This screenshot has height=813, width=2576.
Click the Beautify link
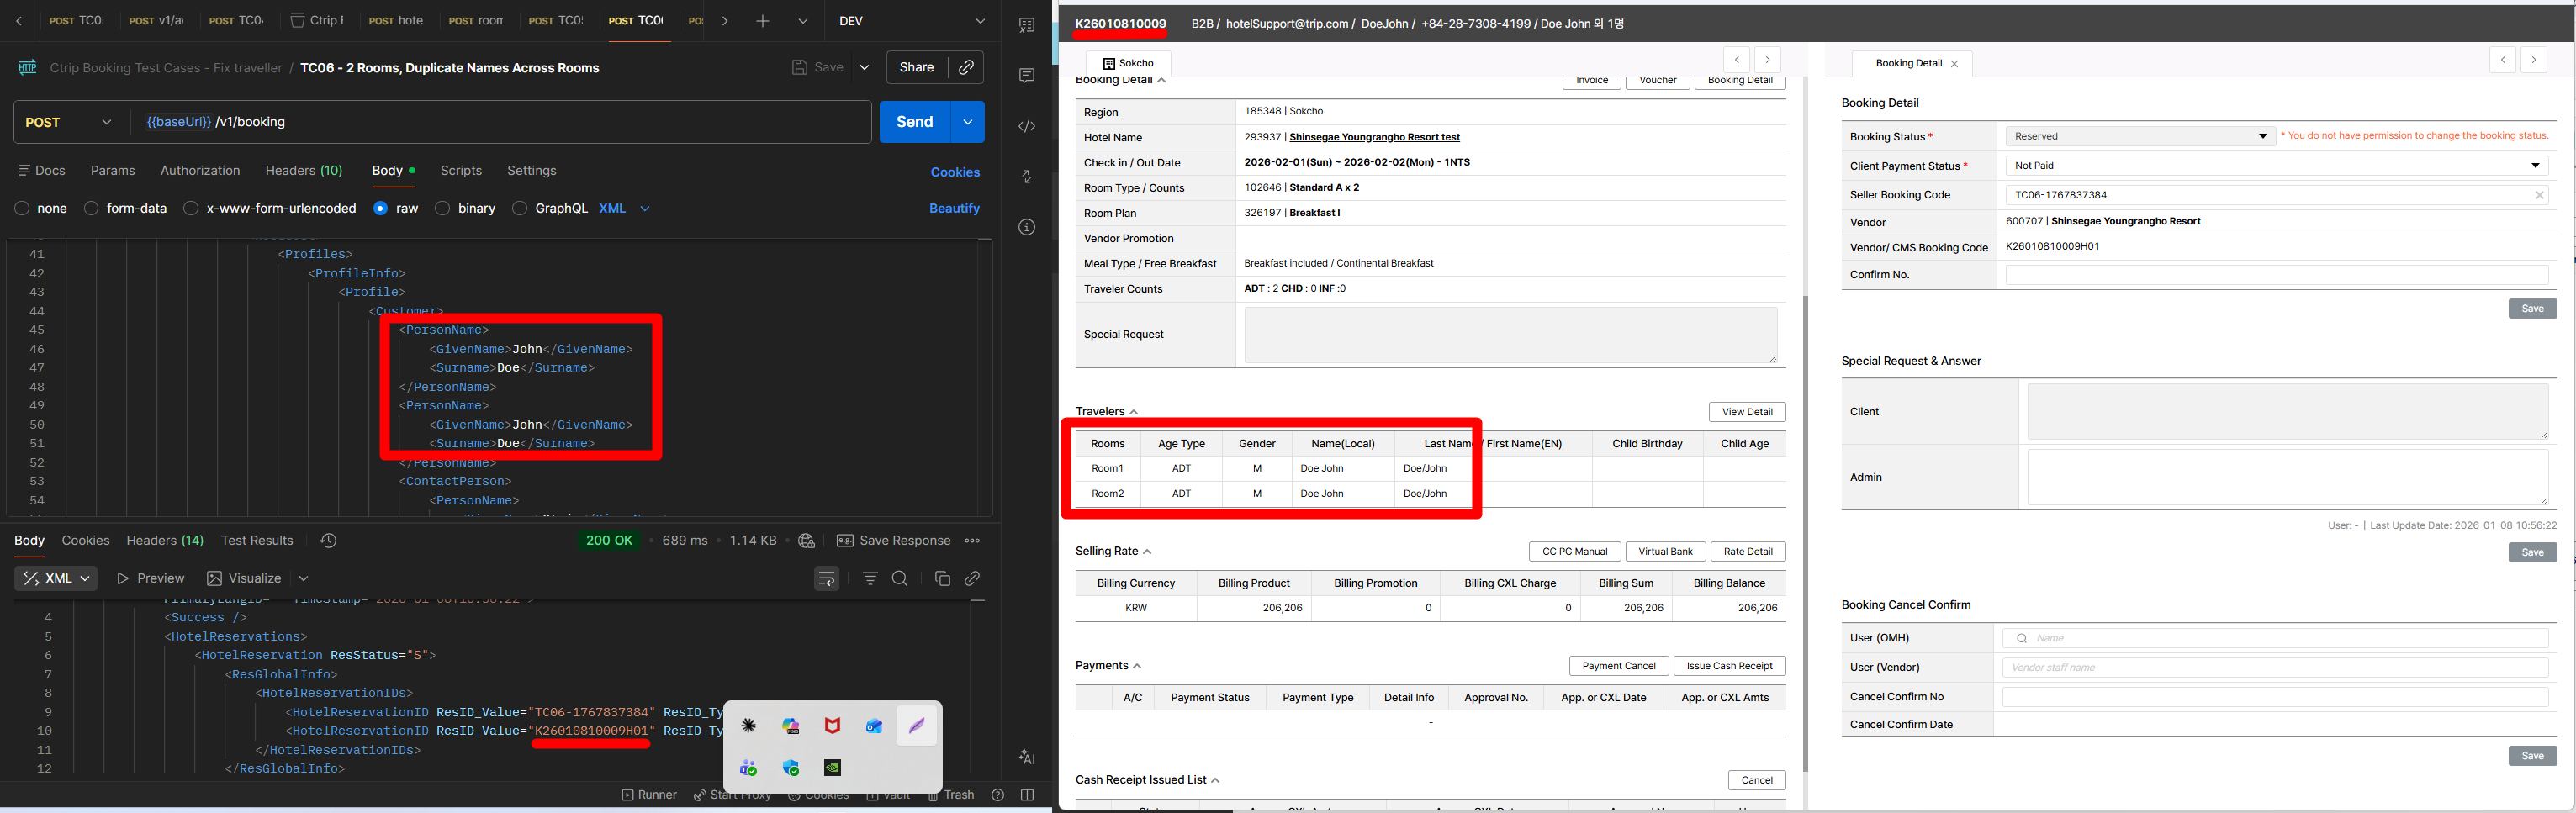pos(954,208)
